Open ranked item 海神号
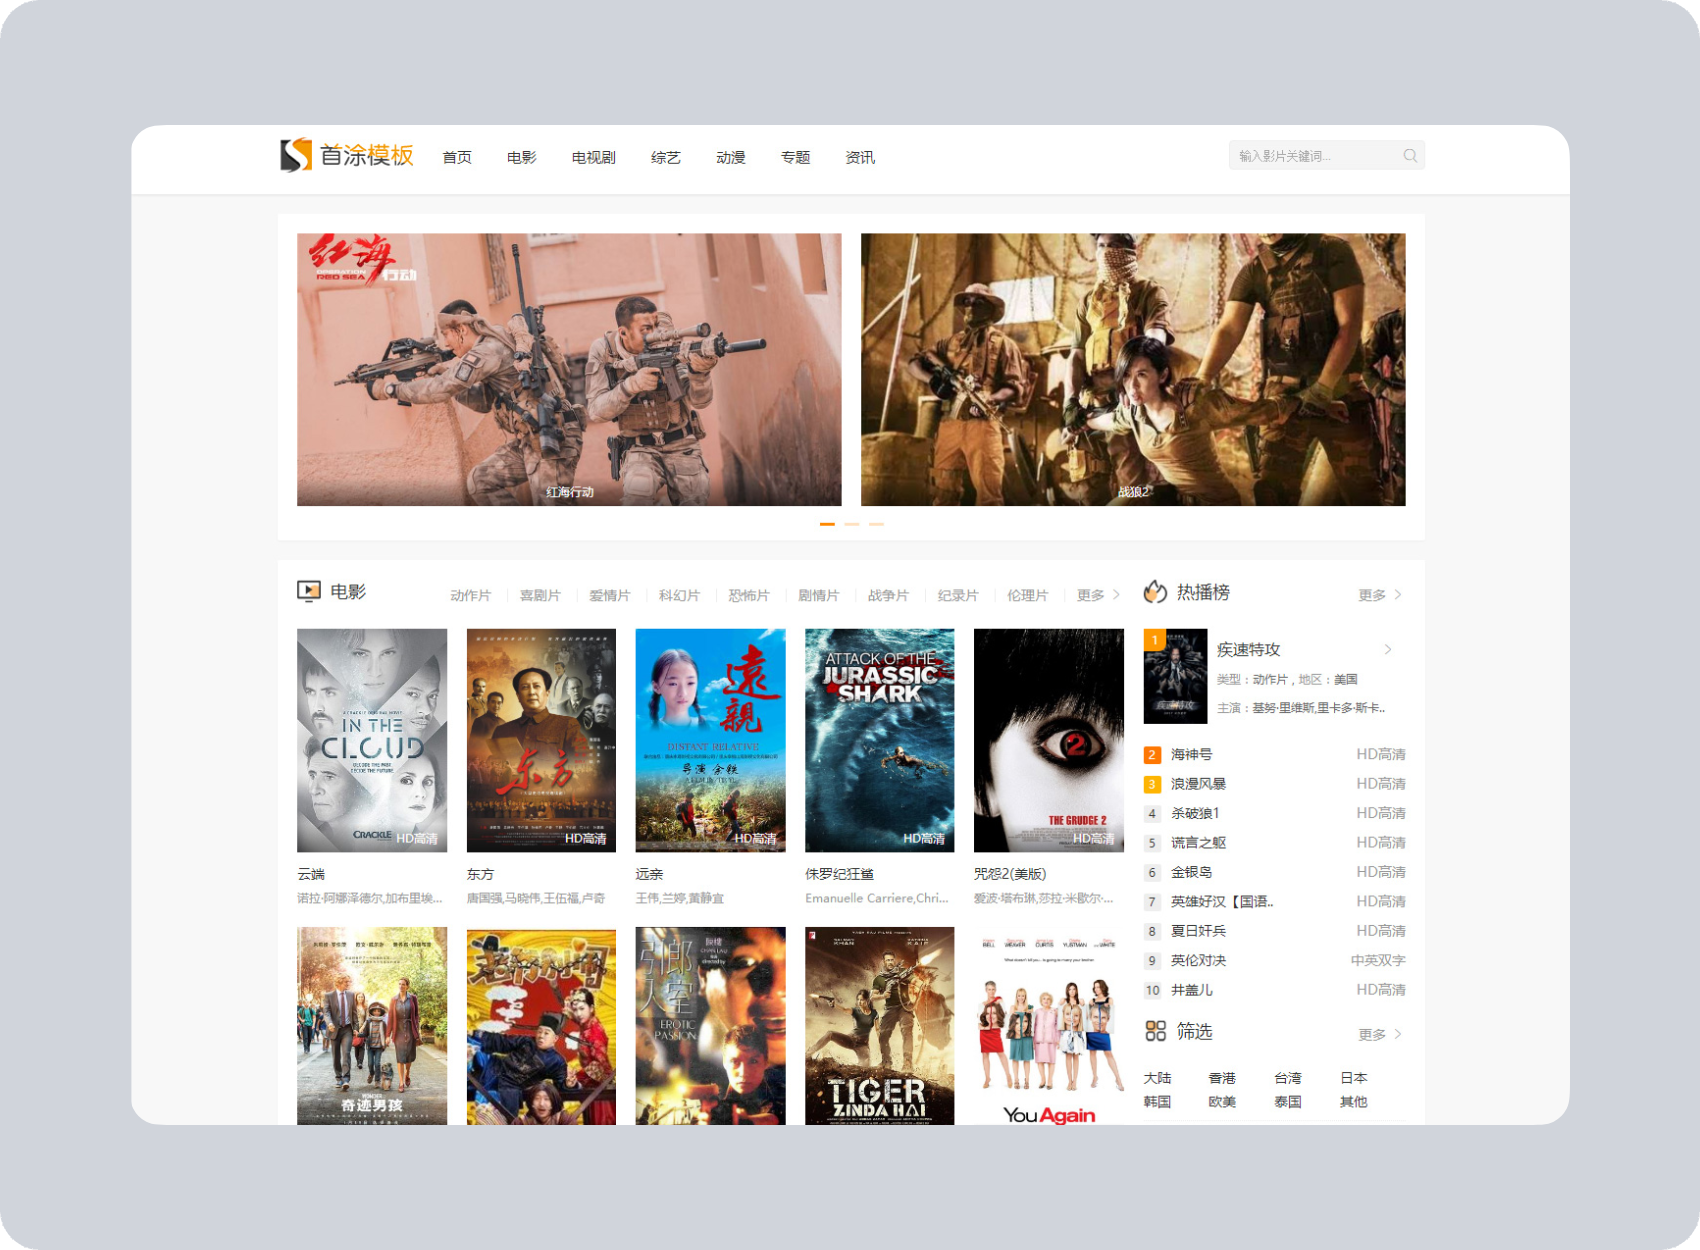The width and height of the screenshot is (1700, 1250). coord(1191,755)
